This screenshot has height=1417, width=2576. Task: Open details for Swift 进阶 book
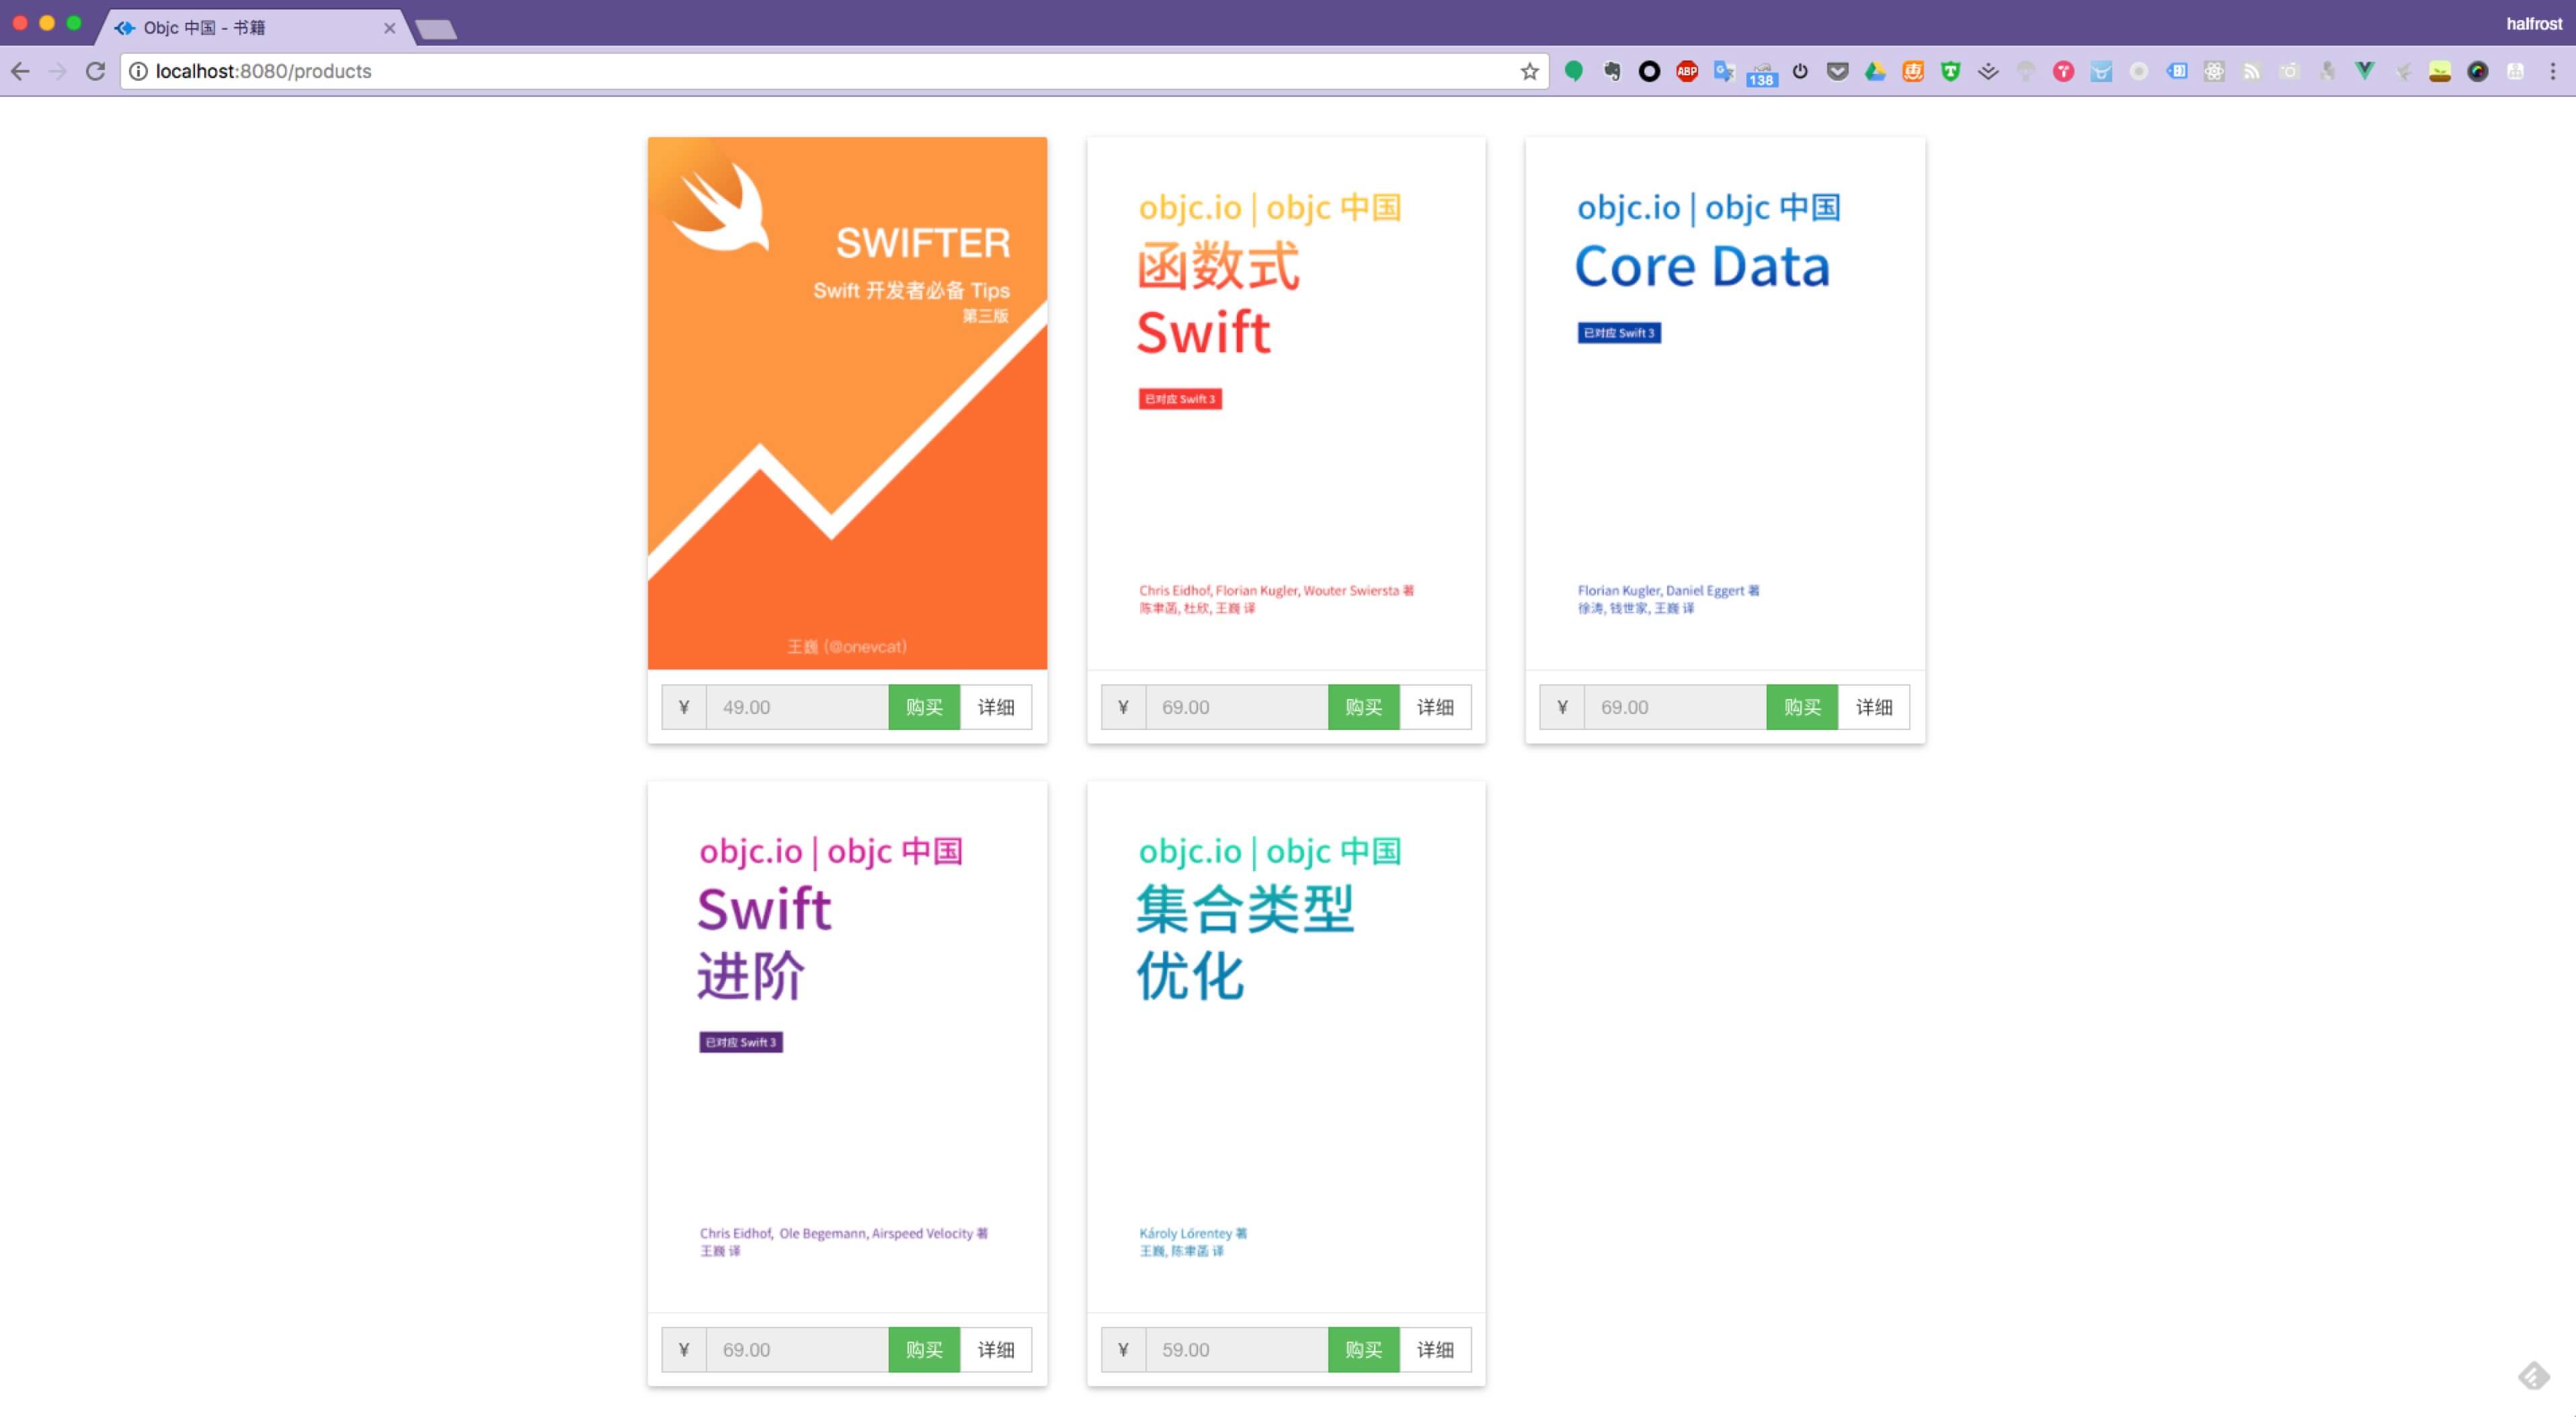tap(995, 1350)
